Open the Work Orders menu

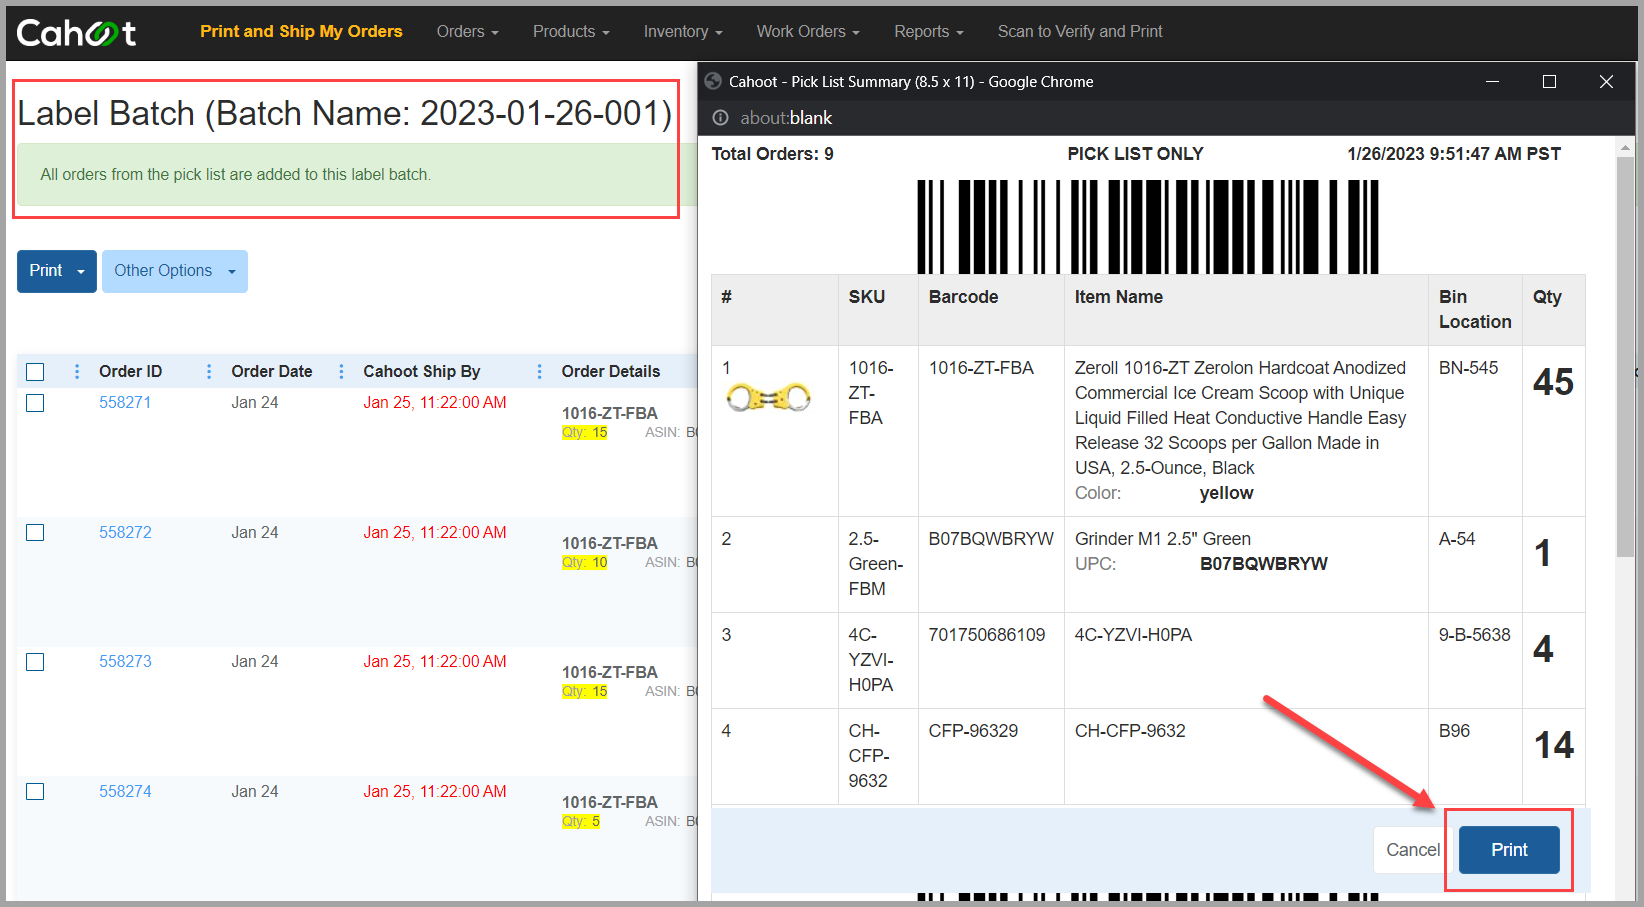pos(808,32)
